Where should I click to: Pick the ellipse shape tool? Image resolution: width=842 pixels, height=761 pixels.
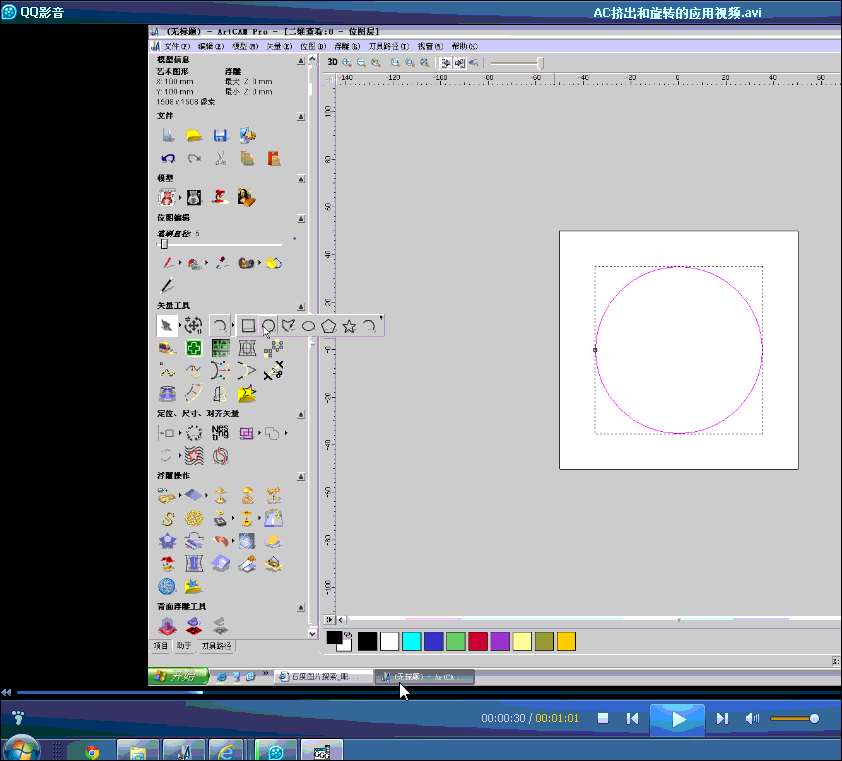click(309, 325)
